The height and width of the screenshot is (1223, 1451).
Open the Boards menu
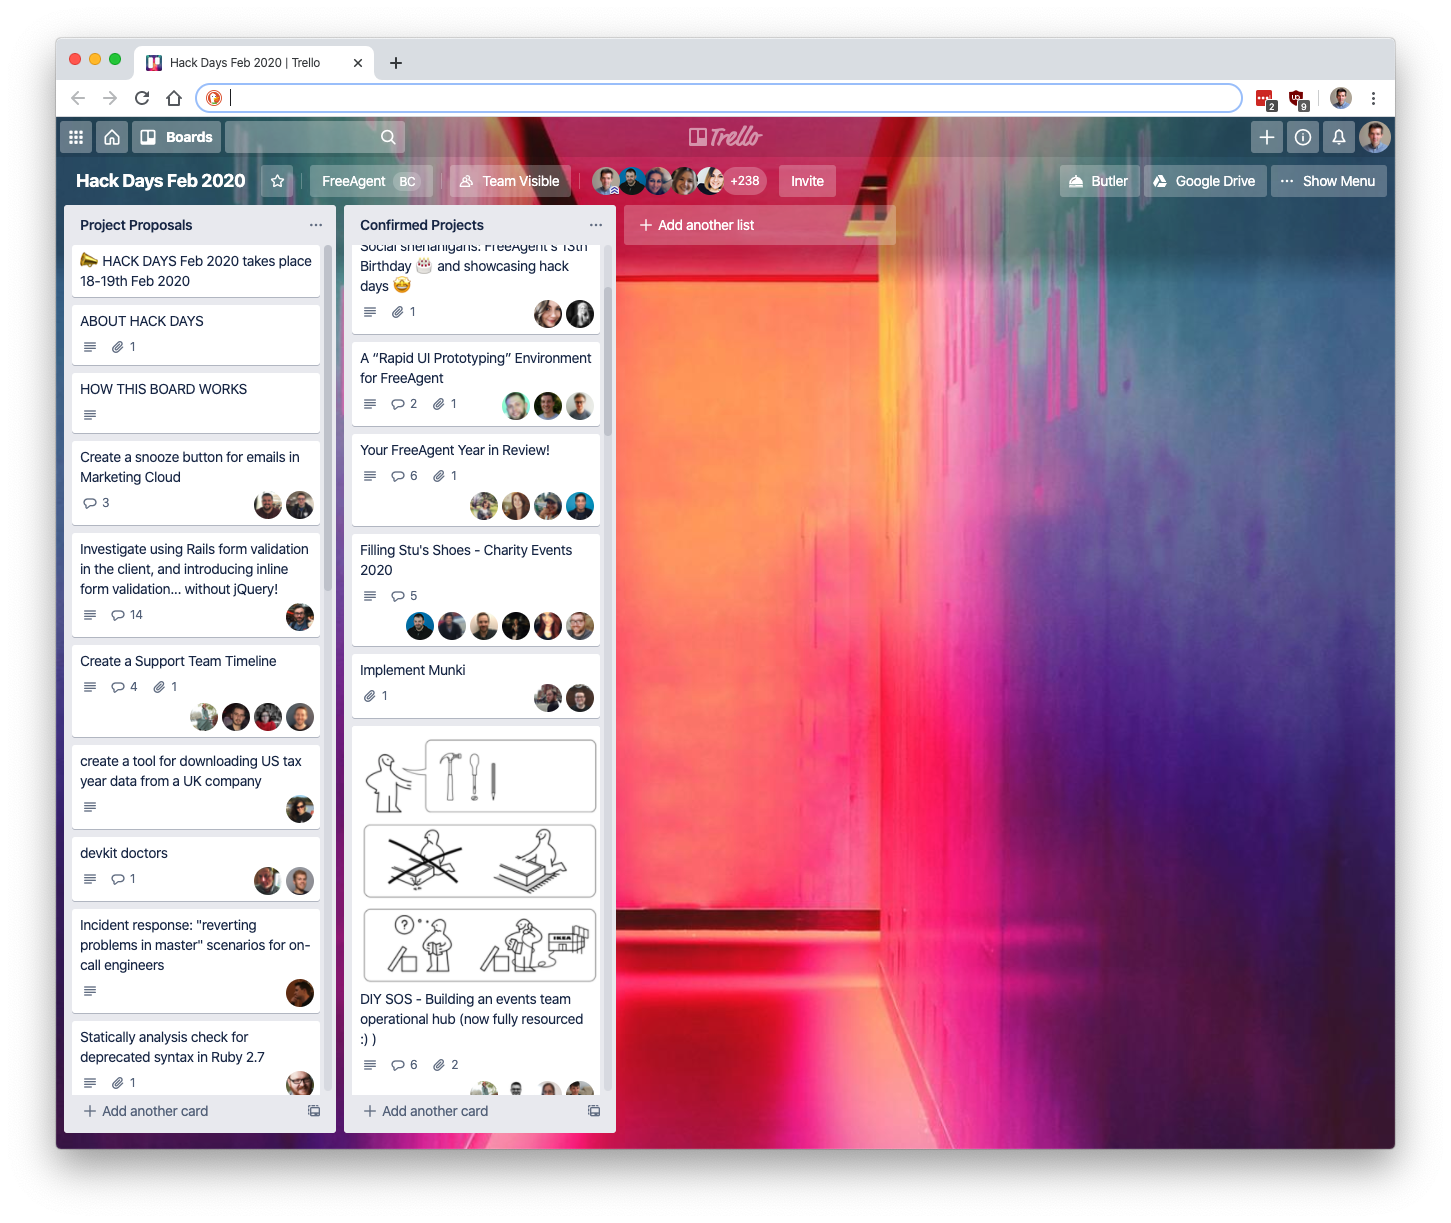click(x=176, y=137)
